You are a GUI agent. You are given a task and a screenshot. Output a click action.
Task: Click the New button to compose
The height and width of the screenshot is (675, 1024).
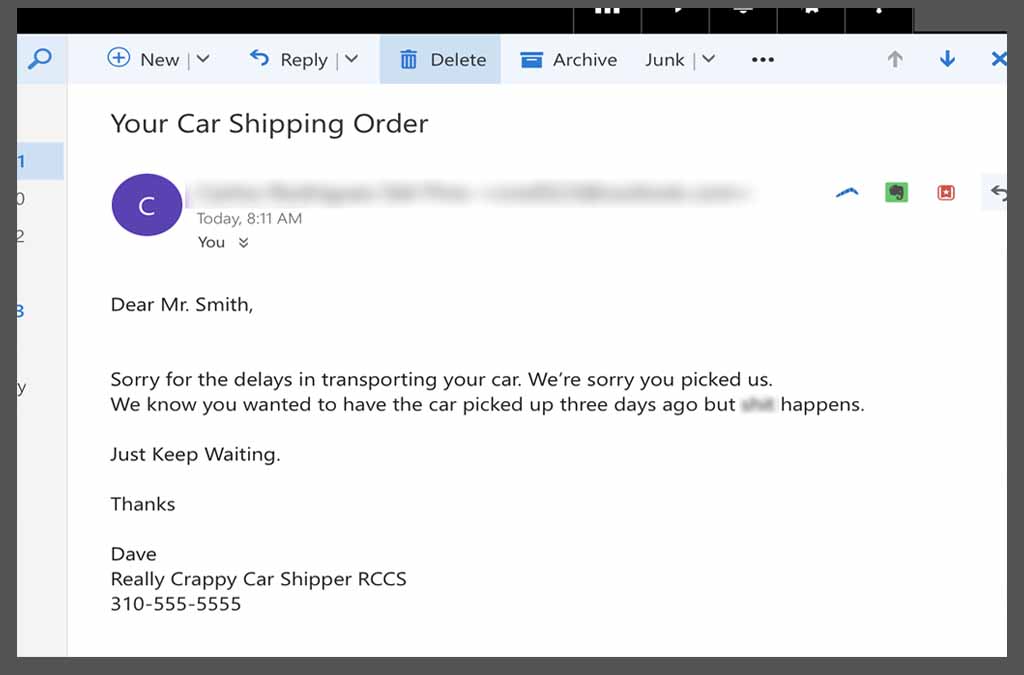[x=146, y=59]
